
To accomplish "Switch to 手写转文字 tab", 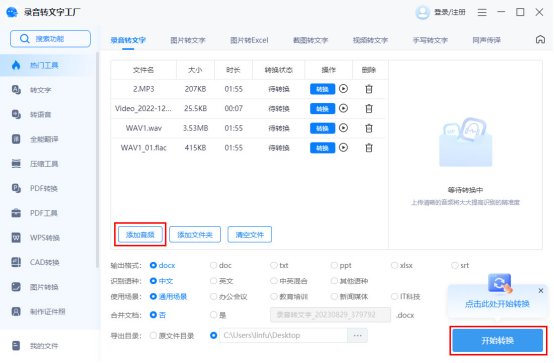I will point(430,40).
